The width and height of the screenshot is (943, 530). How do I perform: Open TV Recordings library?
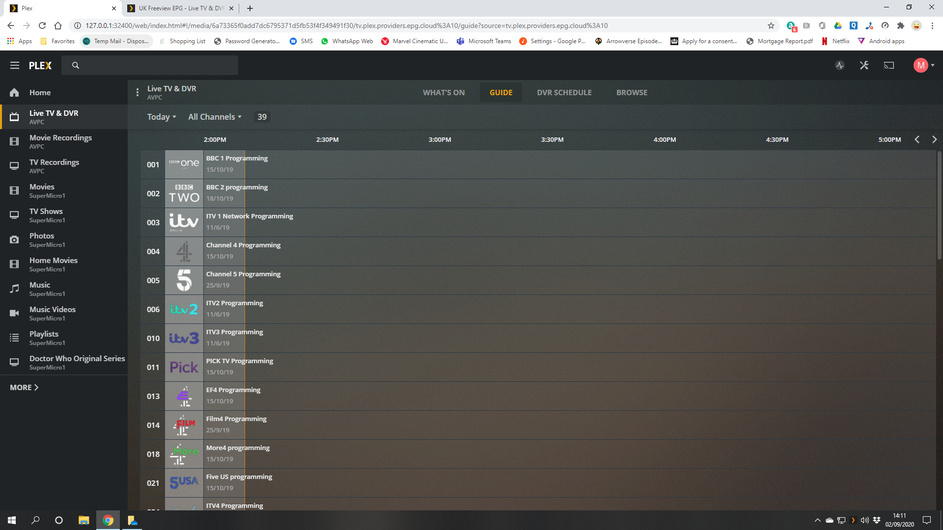pos(64,166)
